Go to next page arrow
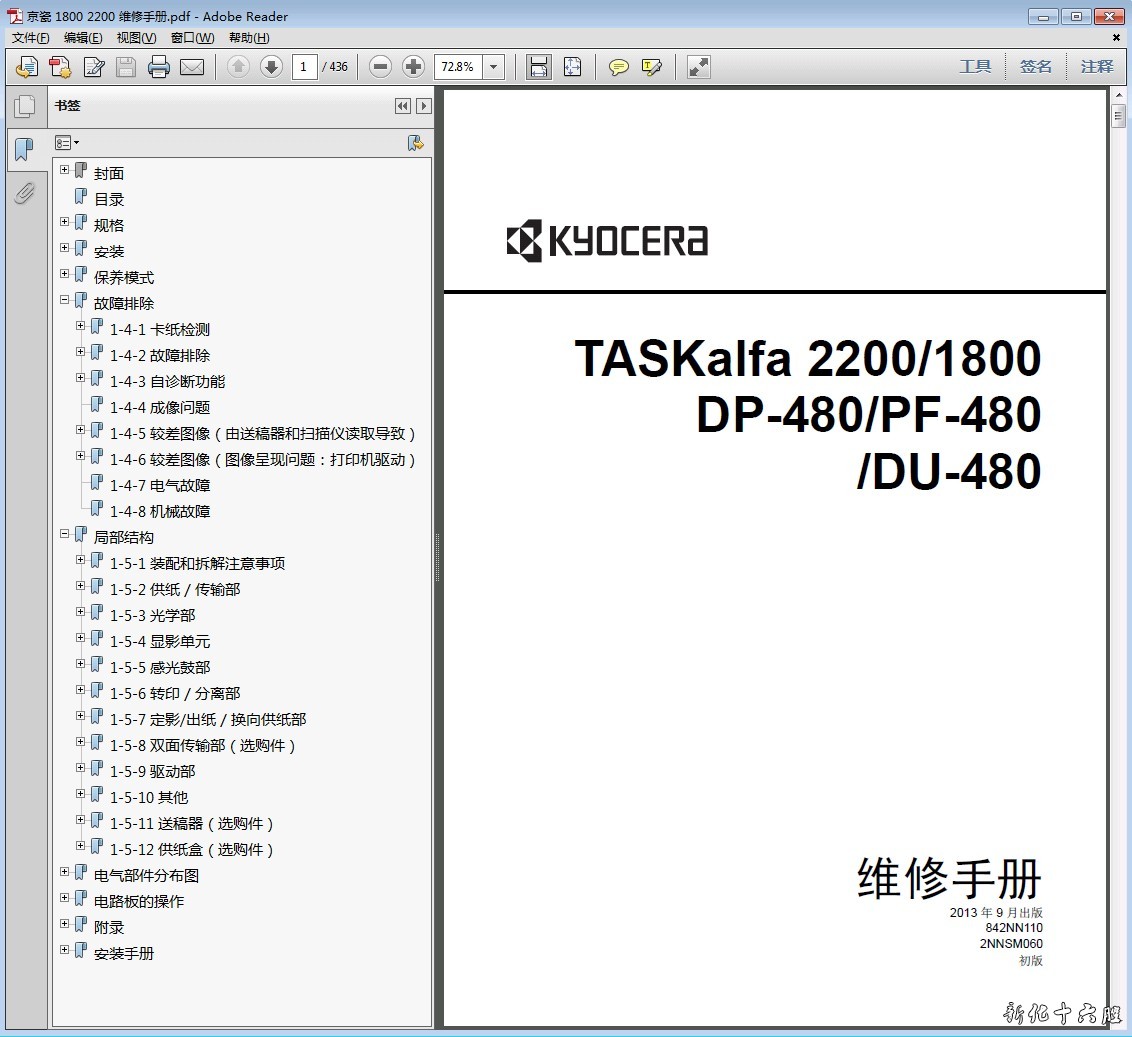This screenshot has height=1037, width=1132. pyautogui.click(x=271, y=67)
